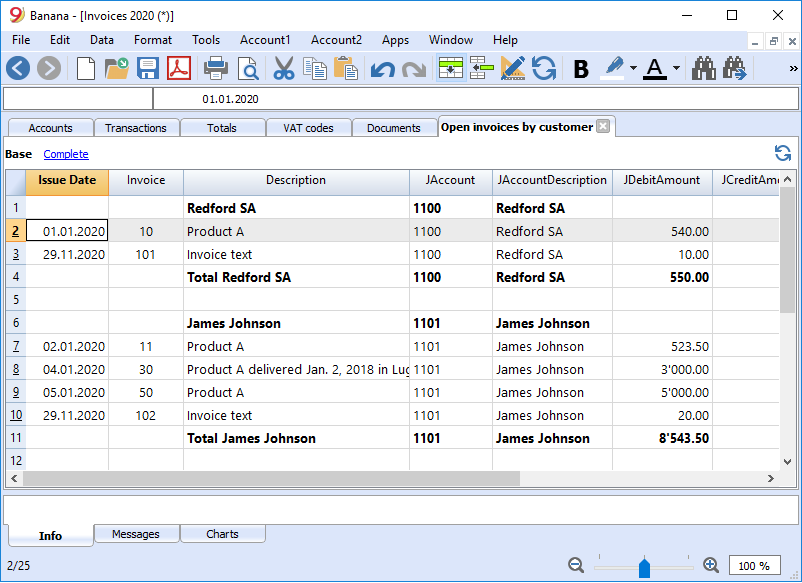This screenshot has width=802, height=583.
Task: Click the 100 % zoom field
Action: coord(754,566)
